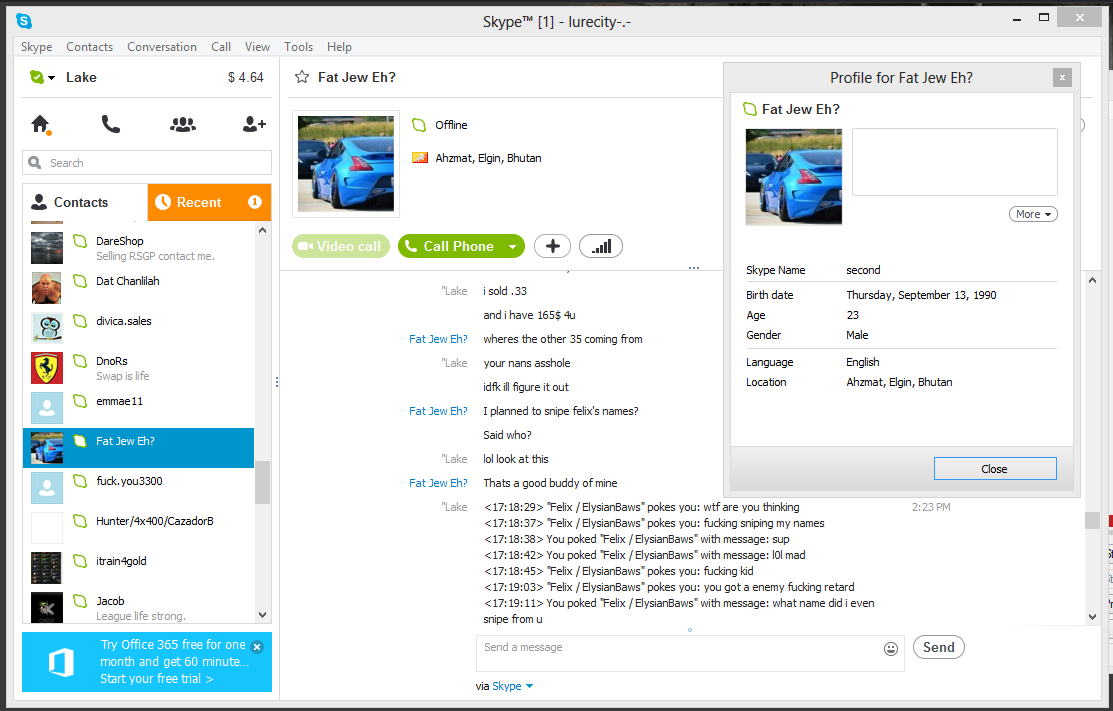The height and width of the screenshot is (711, 1113).
Task: Click the plus button to add participants
Action: click(x=552, y=246)
